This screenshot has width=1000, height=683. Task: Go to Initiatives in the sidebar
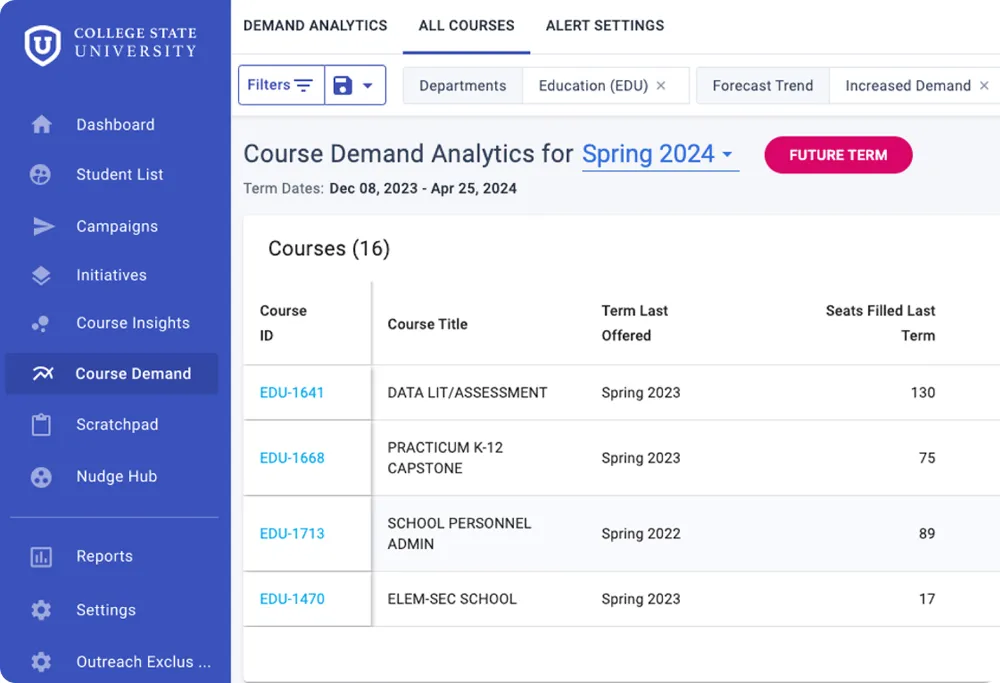(112, 275)
